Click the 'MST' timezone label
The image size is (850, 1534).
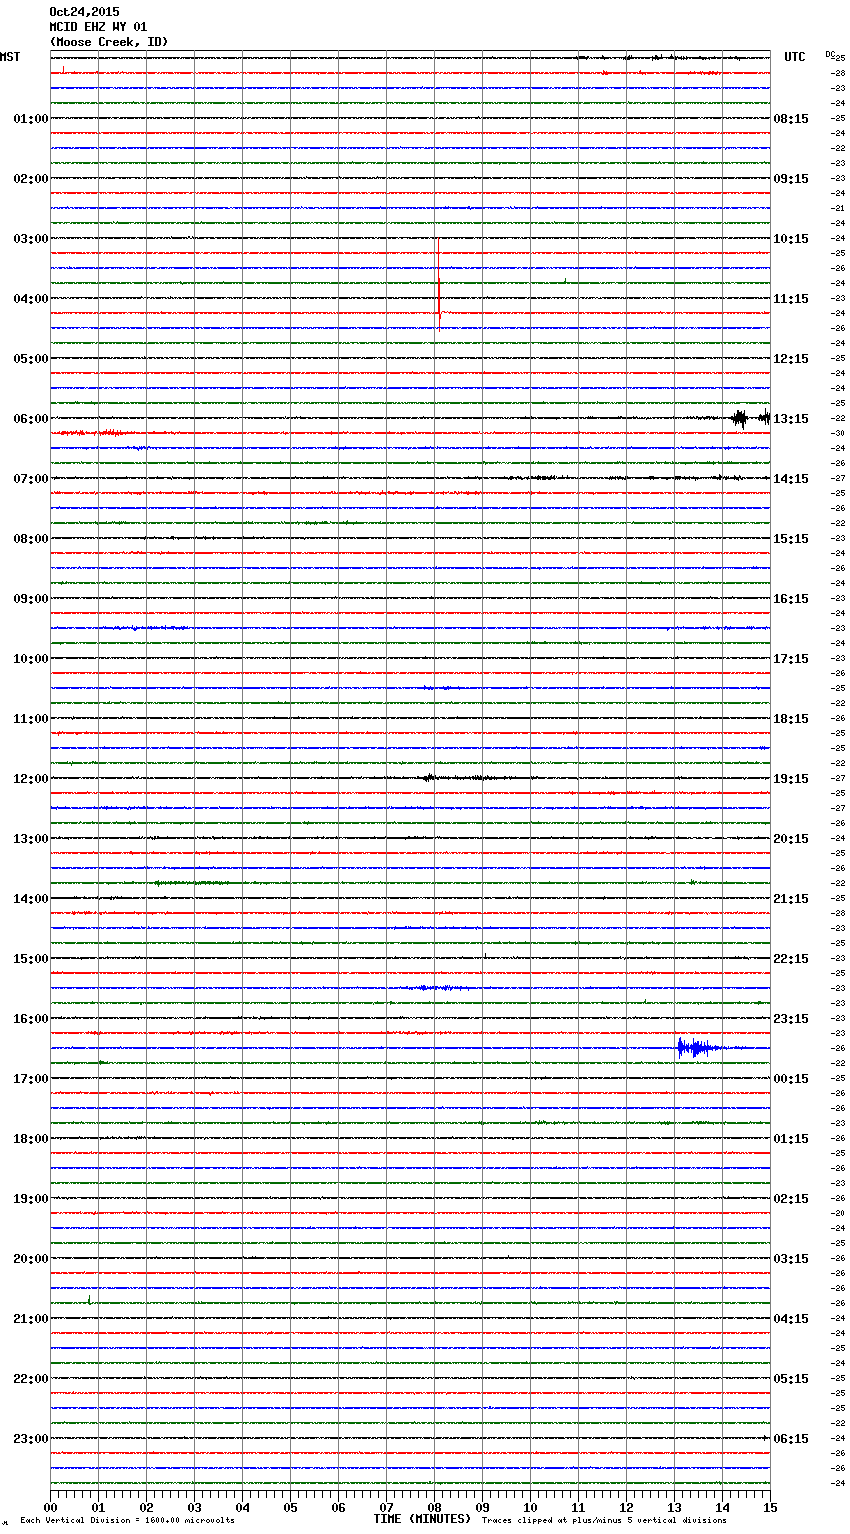(10, 57)
